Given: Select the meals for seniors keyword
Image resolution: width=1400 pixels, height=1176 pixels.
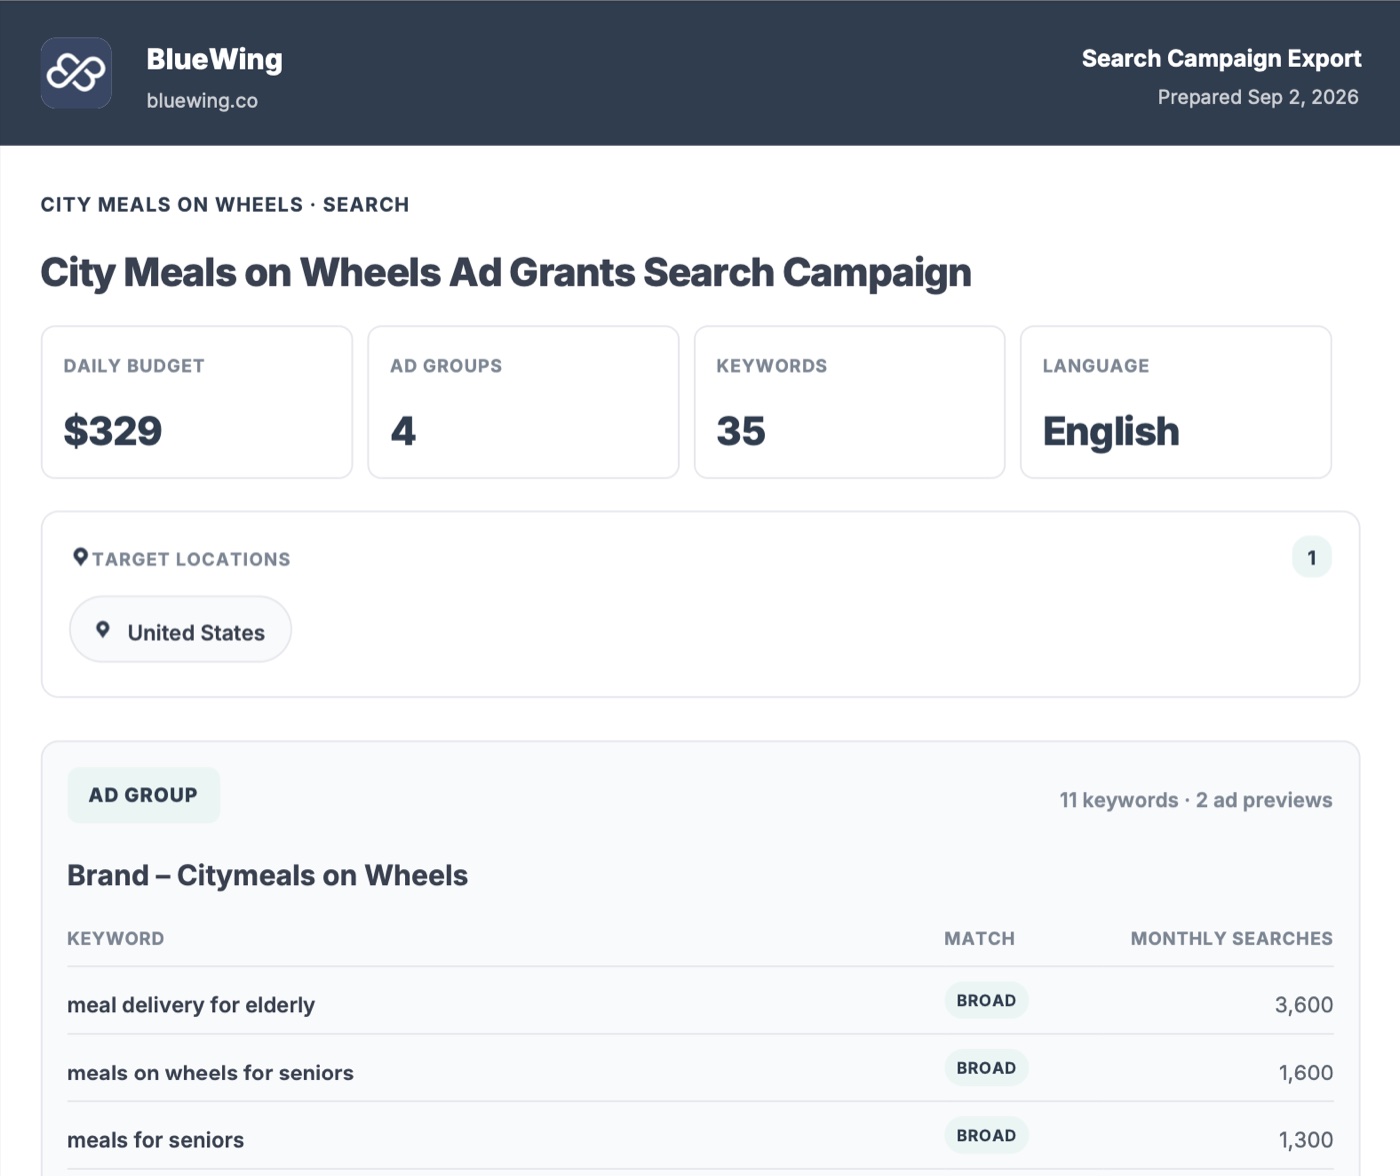Looking at the screenshot, I should 155,1140.
